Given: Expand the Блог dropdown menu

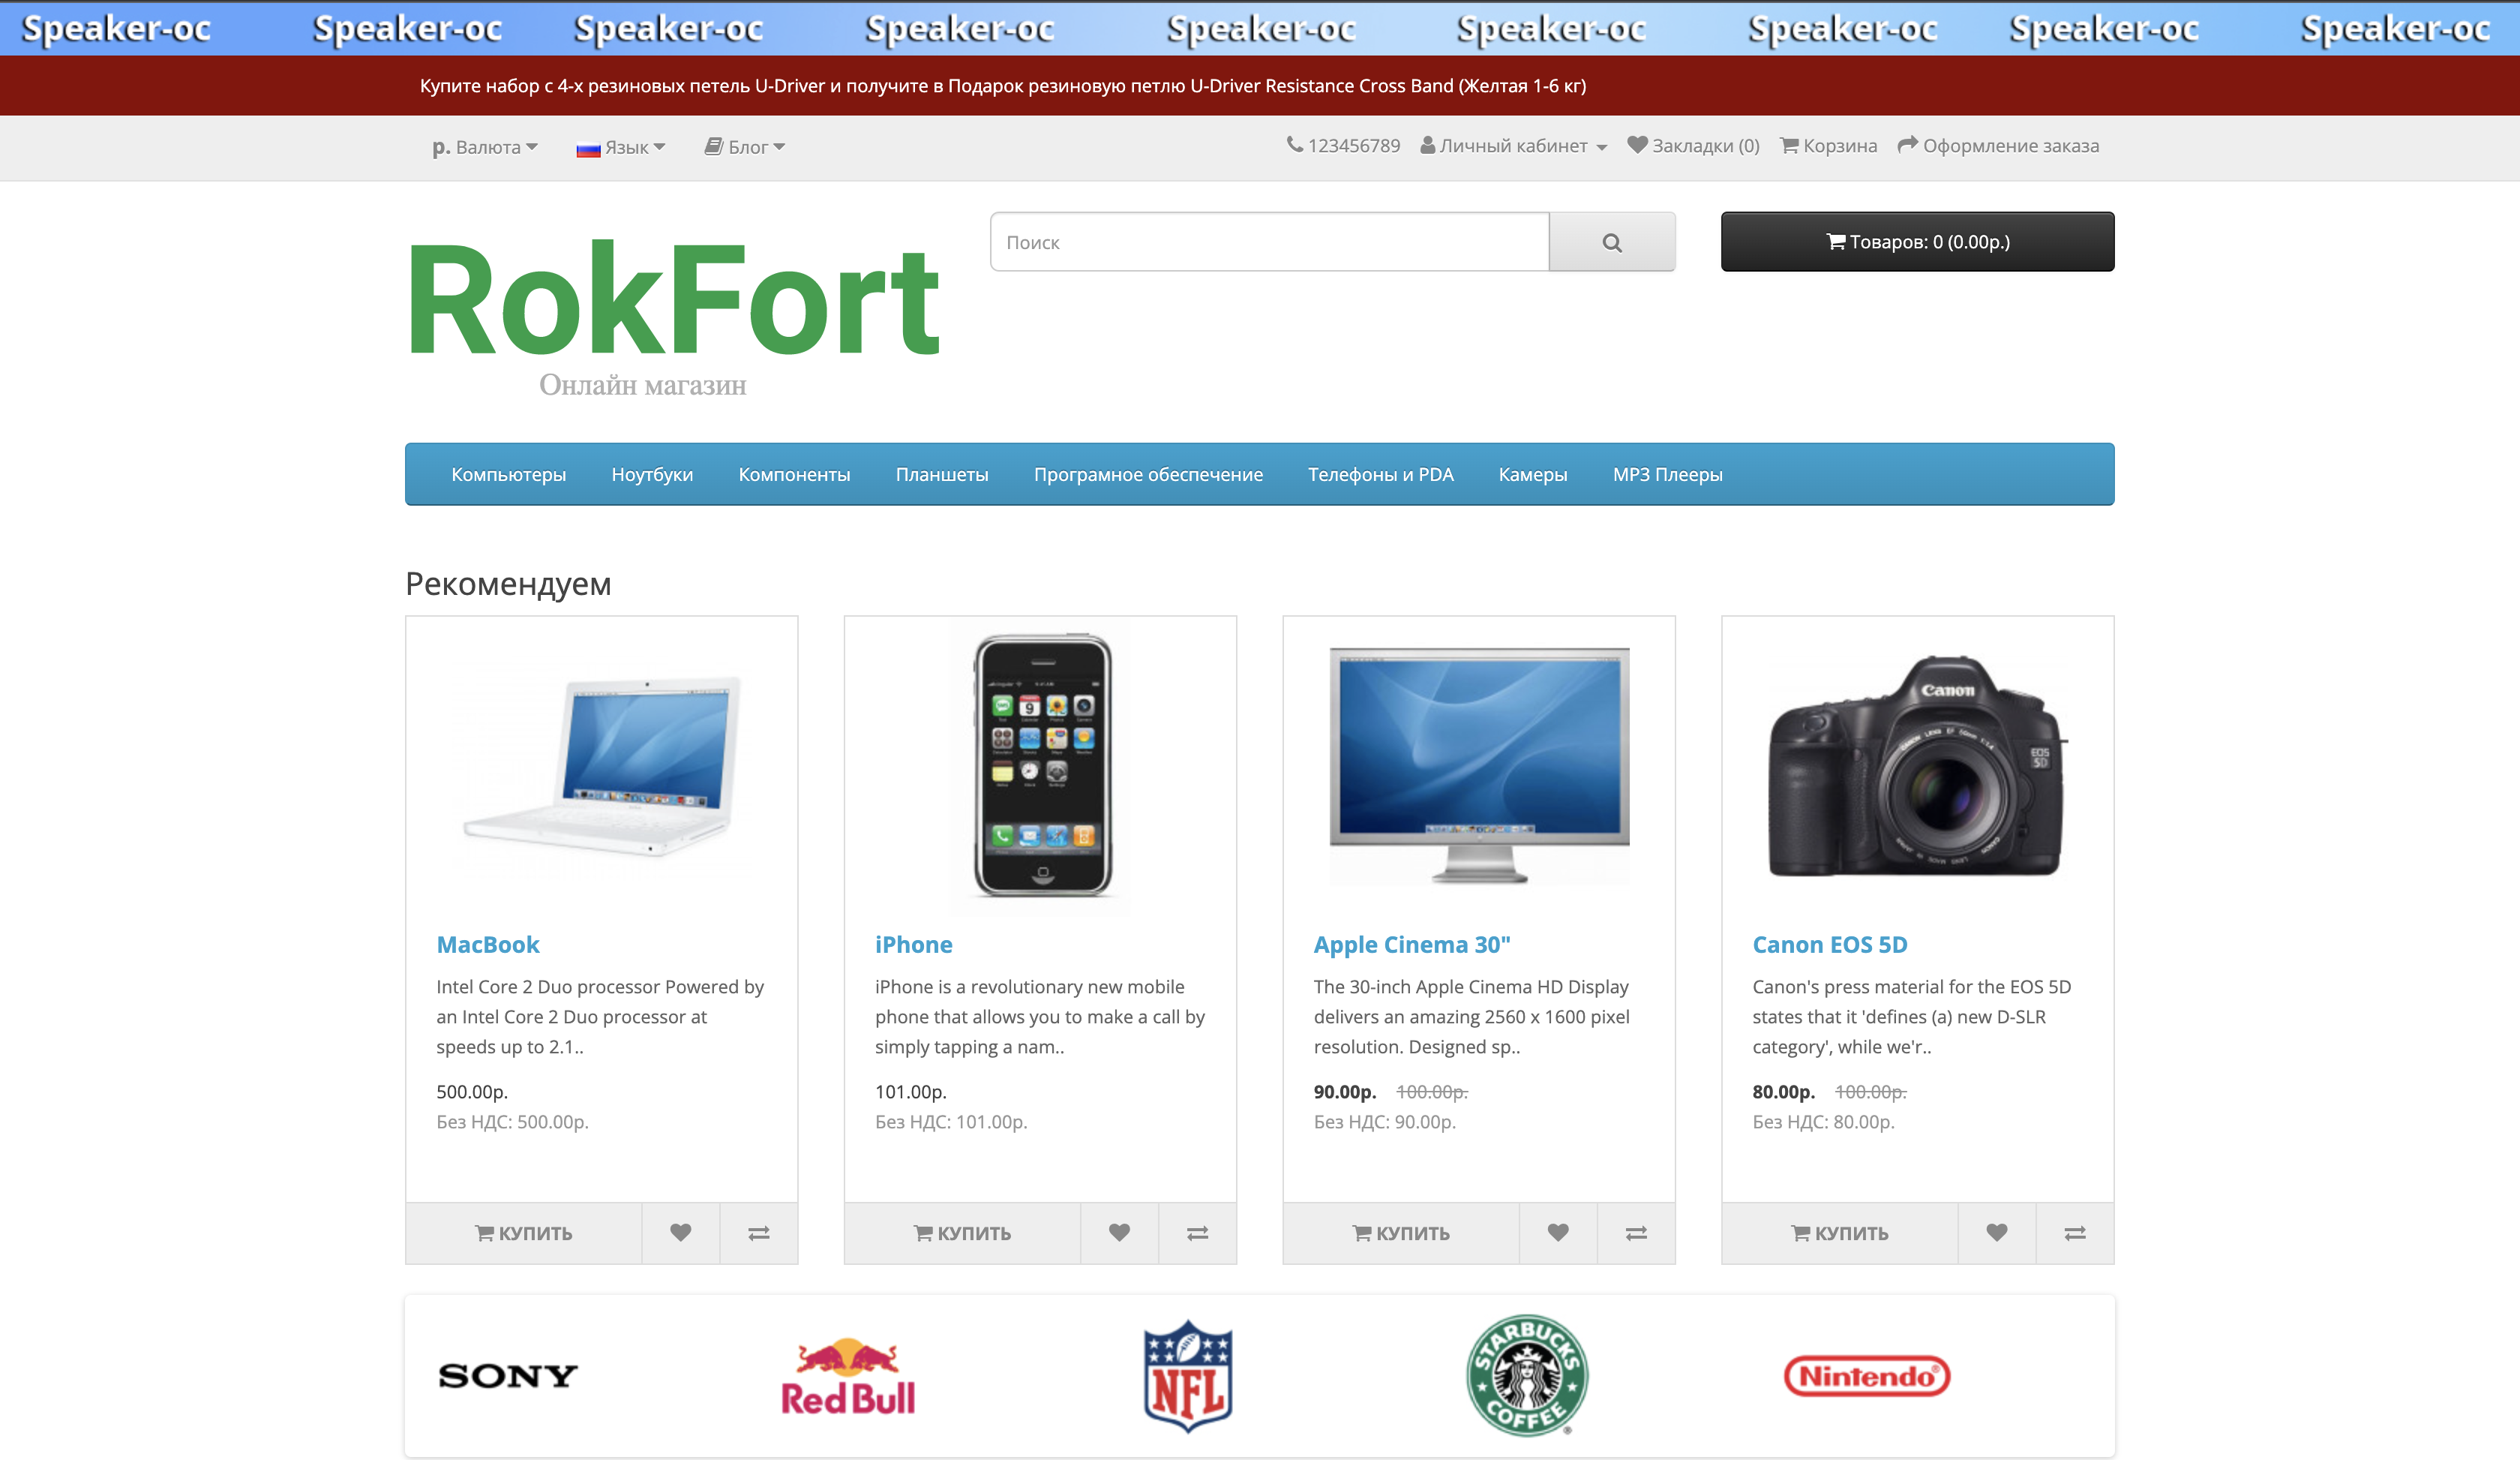Looking at the screenshot, I should point(745,147).
